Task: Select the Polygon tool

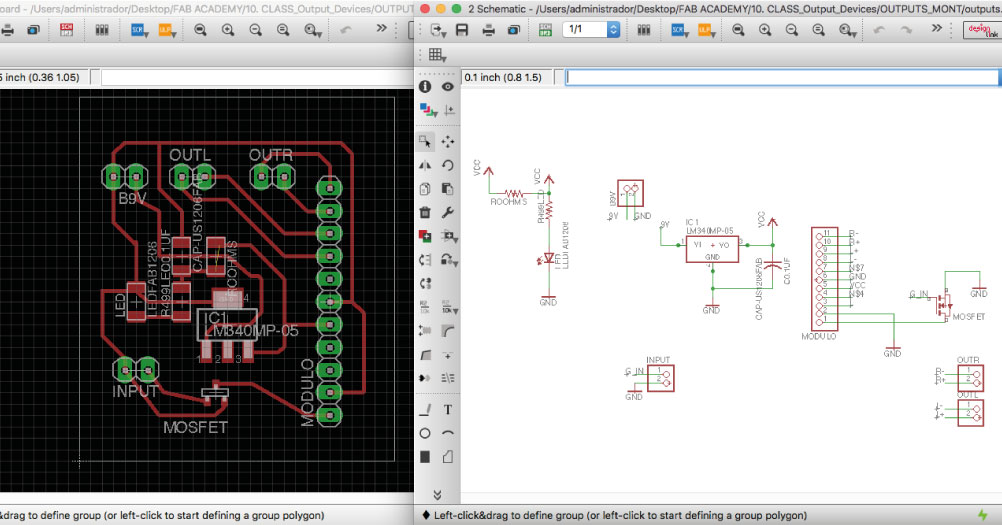Action: pos(448,457)
